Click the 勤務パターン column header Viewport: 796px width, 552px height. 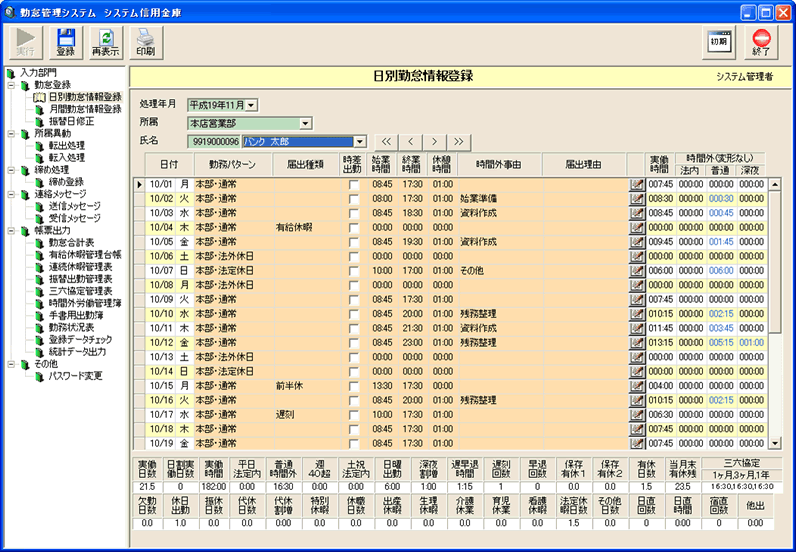[x=233, y=165]
